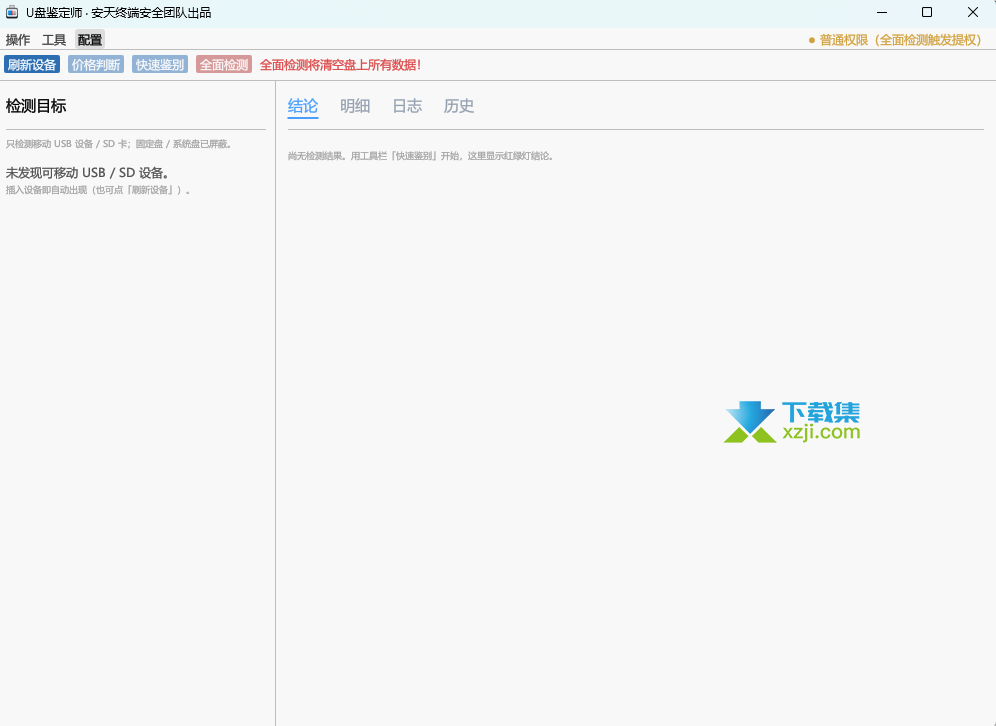This screenshot has width=996, height=726.
Task: Switch to the 结论 tab
Action: 303,106
